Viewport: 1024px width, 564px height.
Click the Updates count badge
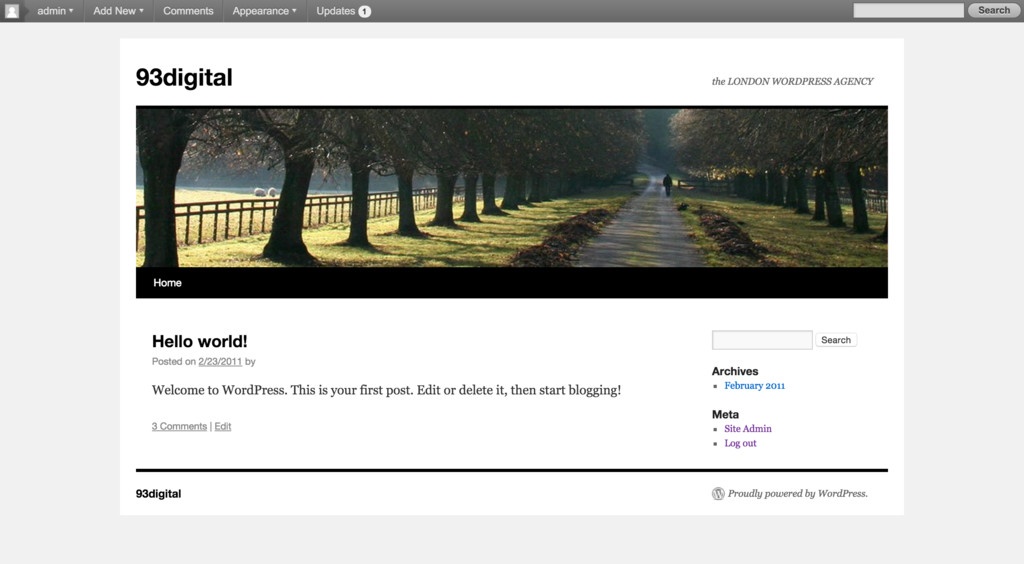point(364,11)
